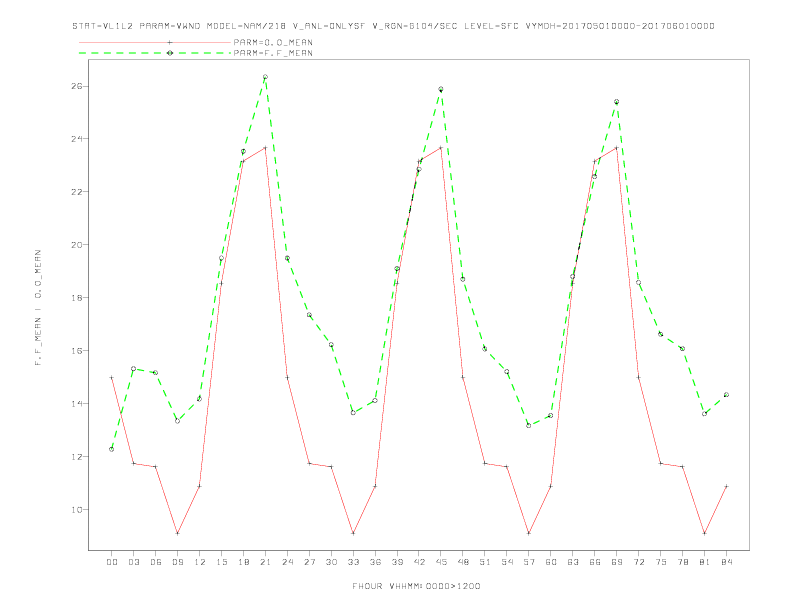The width and height of the screenshot is (792, 612).
Task: Select red plus data point at hour 00
Action: click(x=112, y=377)
